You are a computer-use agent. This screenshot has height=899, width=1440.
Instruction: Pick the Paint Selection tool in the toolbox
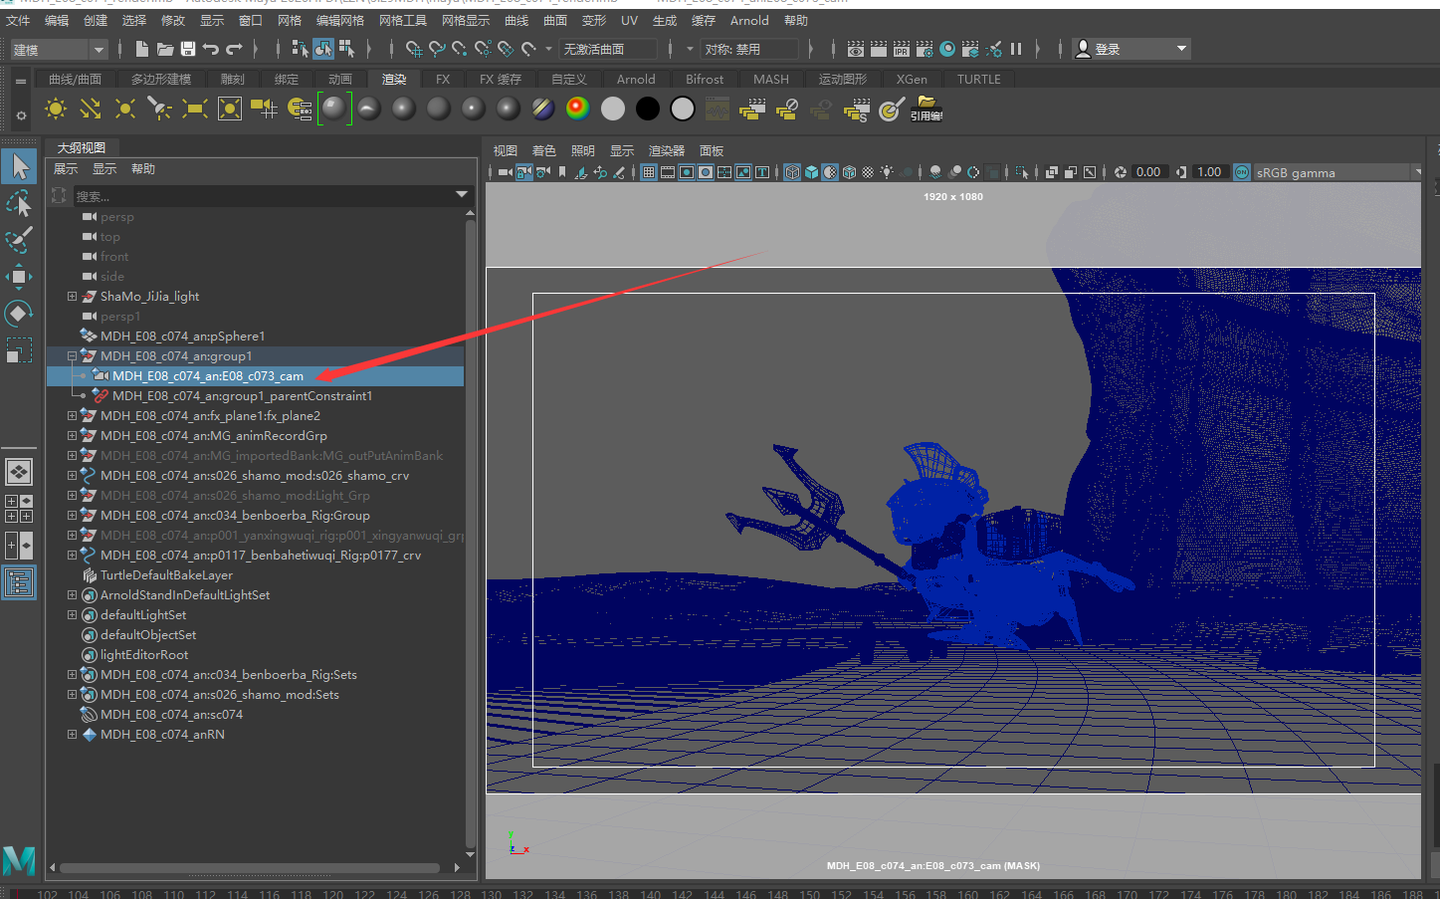click(x=19, y=240)
